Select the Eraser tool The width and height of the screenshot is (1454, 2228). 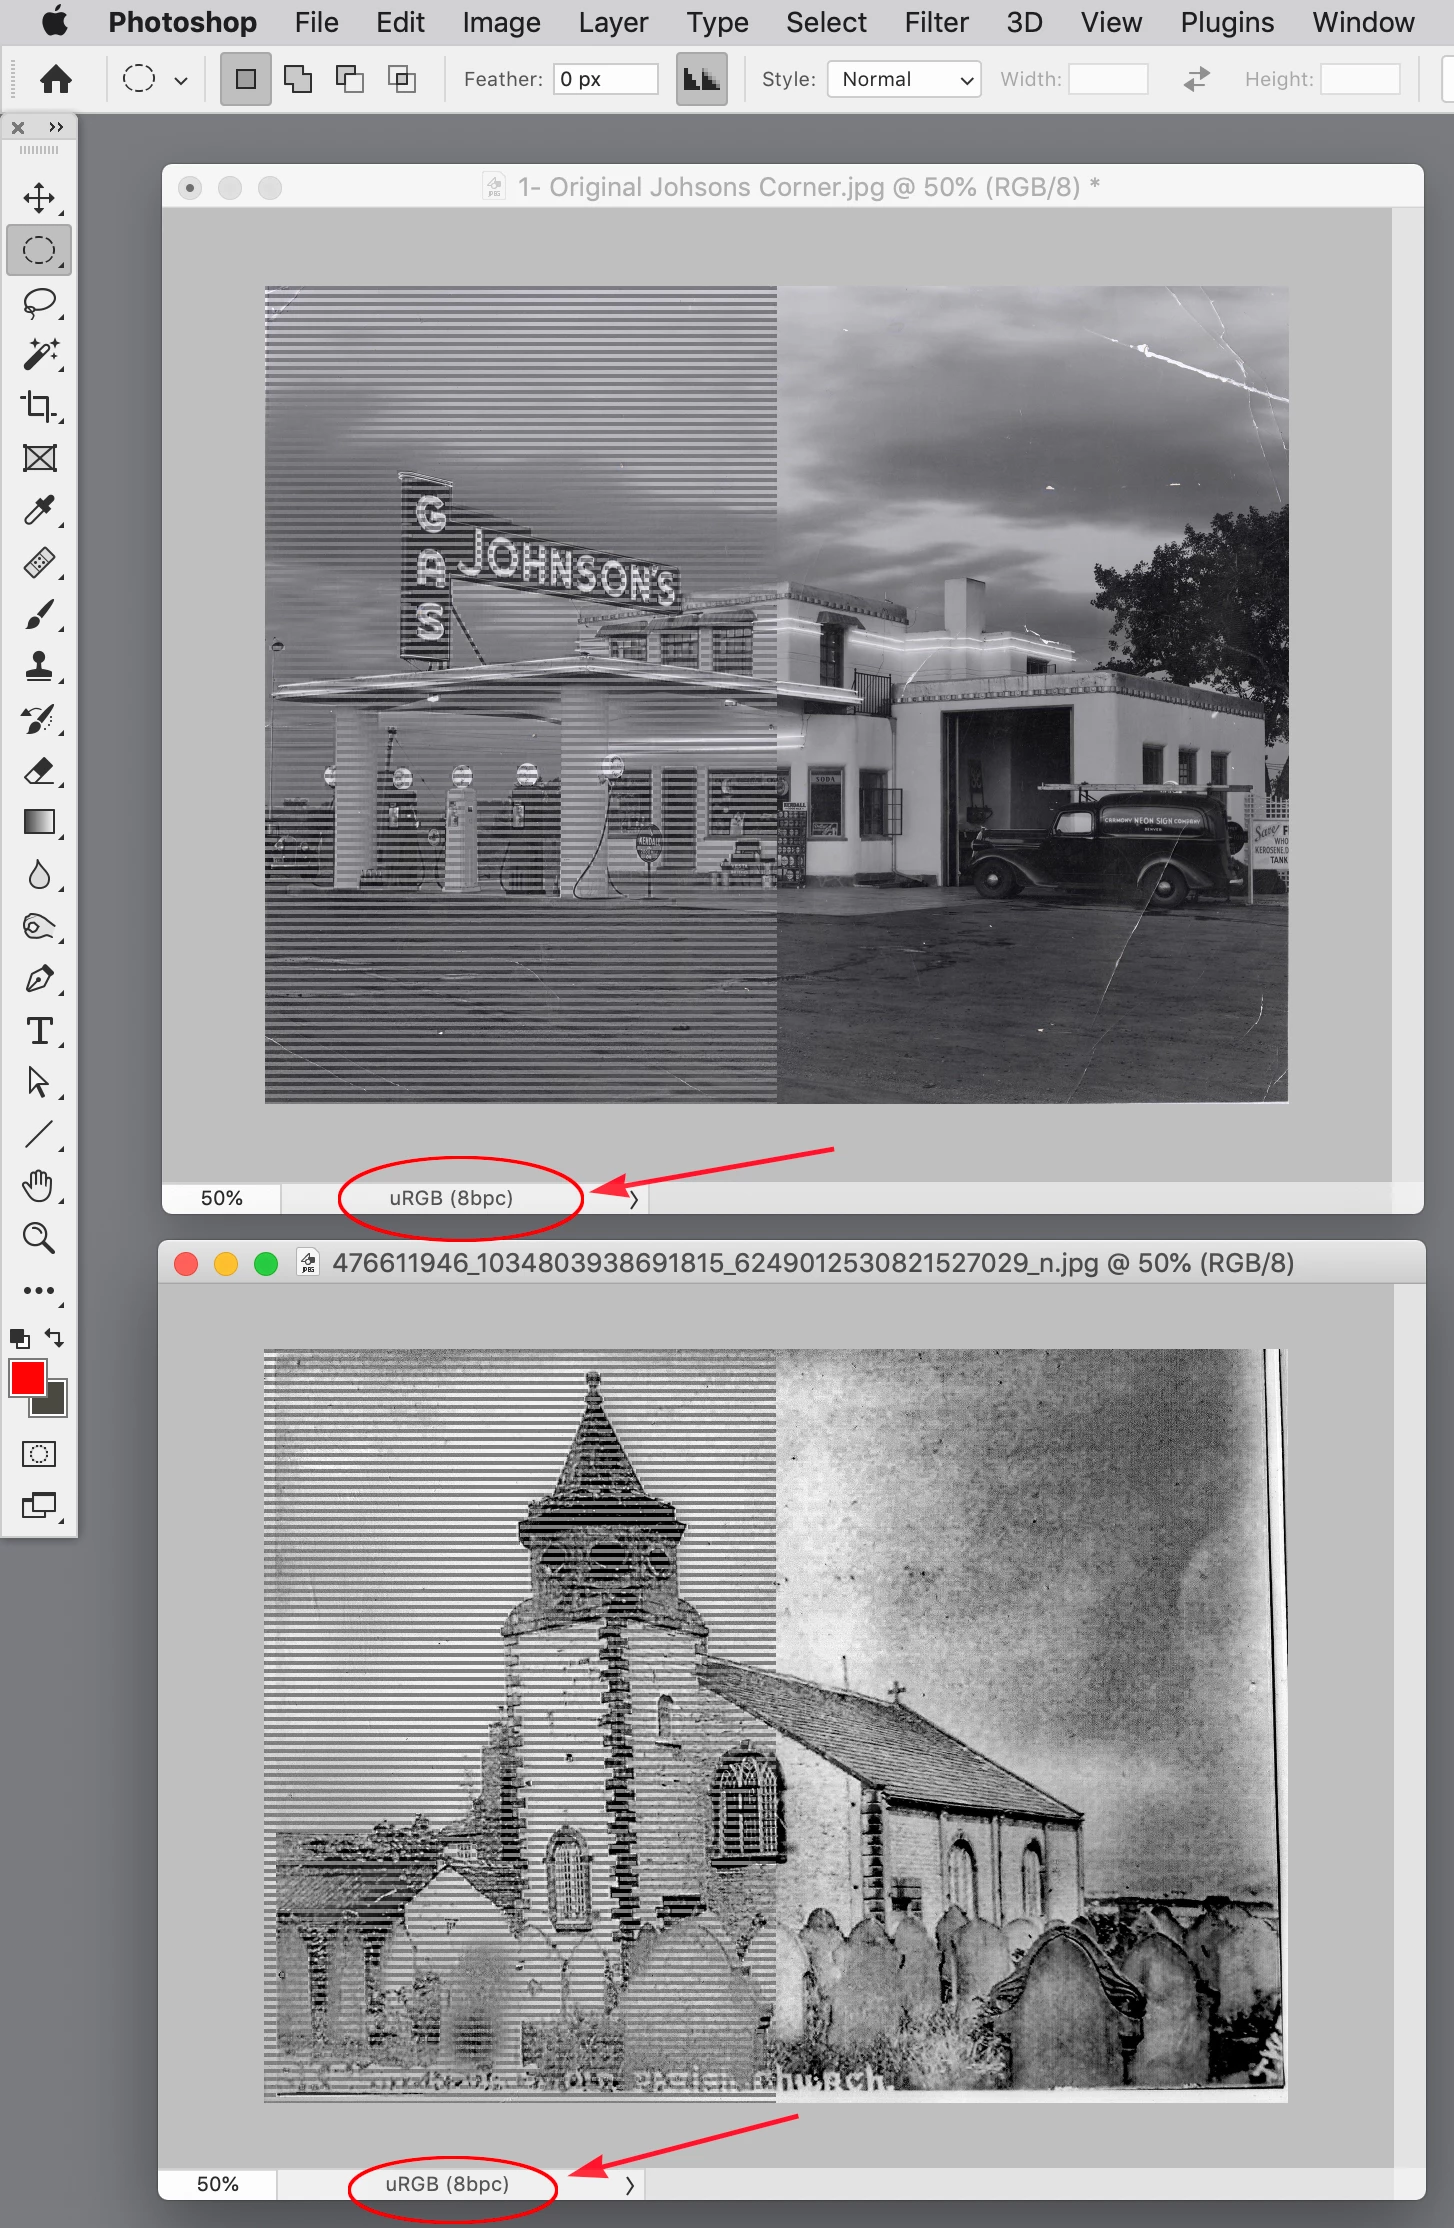click(x=39, y=770)
